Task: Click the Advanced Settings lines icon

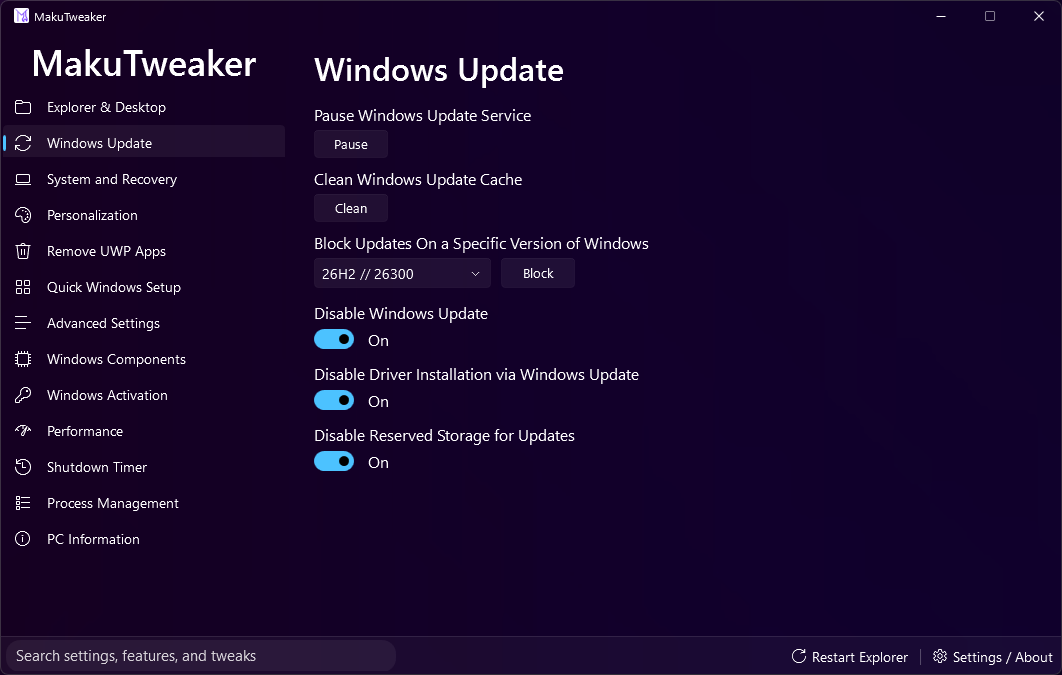Action: (x=23, y=323)
